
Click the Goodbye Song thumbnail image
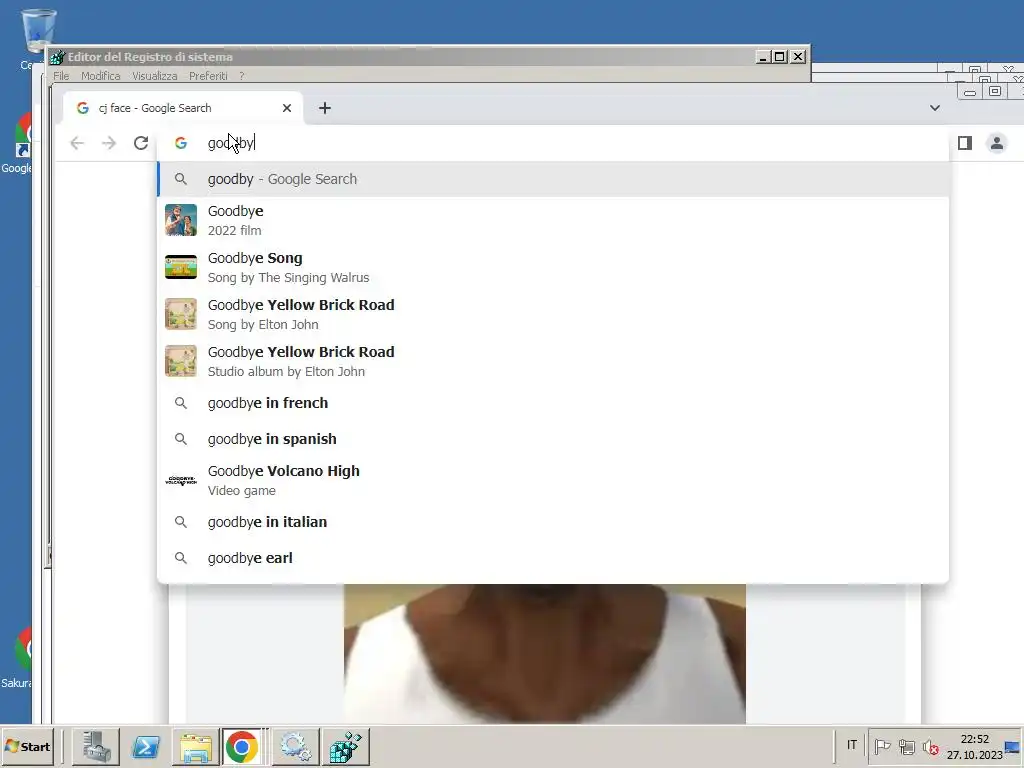click(x=181, y=267)
